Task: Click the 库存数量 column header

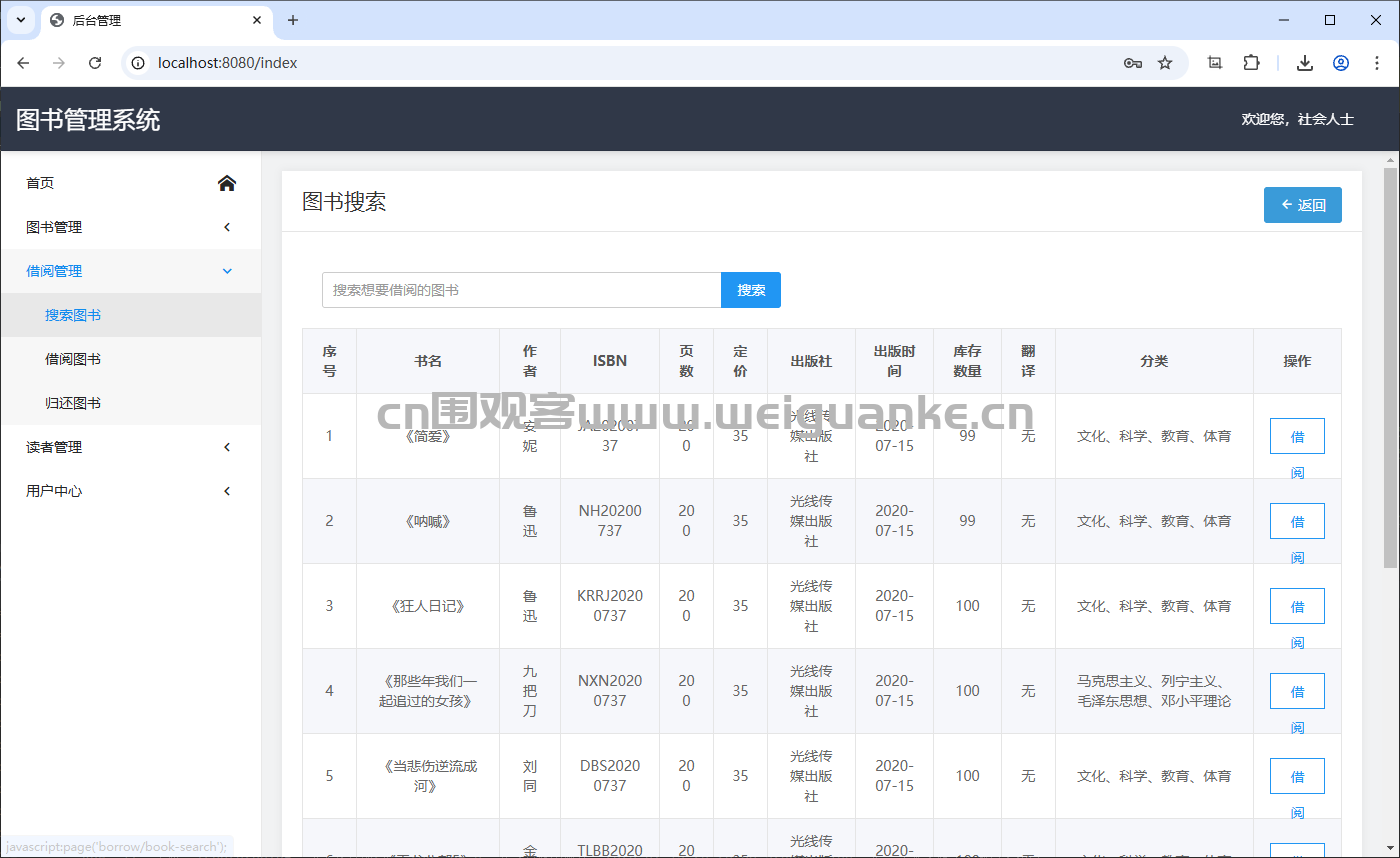Action: [967, 361]
